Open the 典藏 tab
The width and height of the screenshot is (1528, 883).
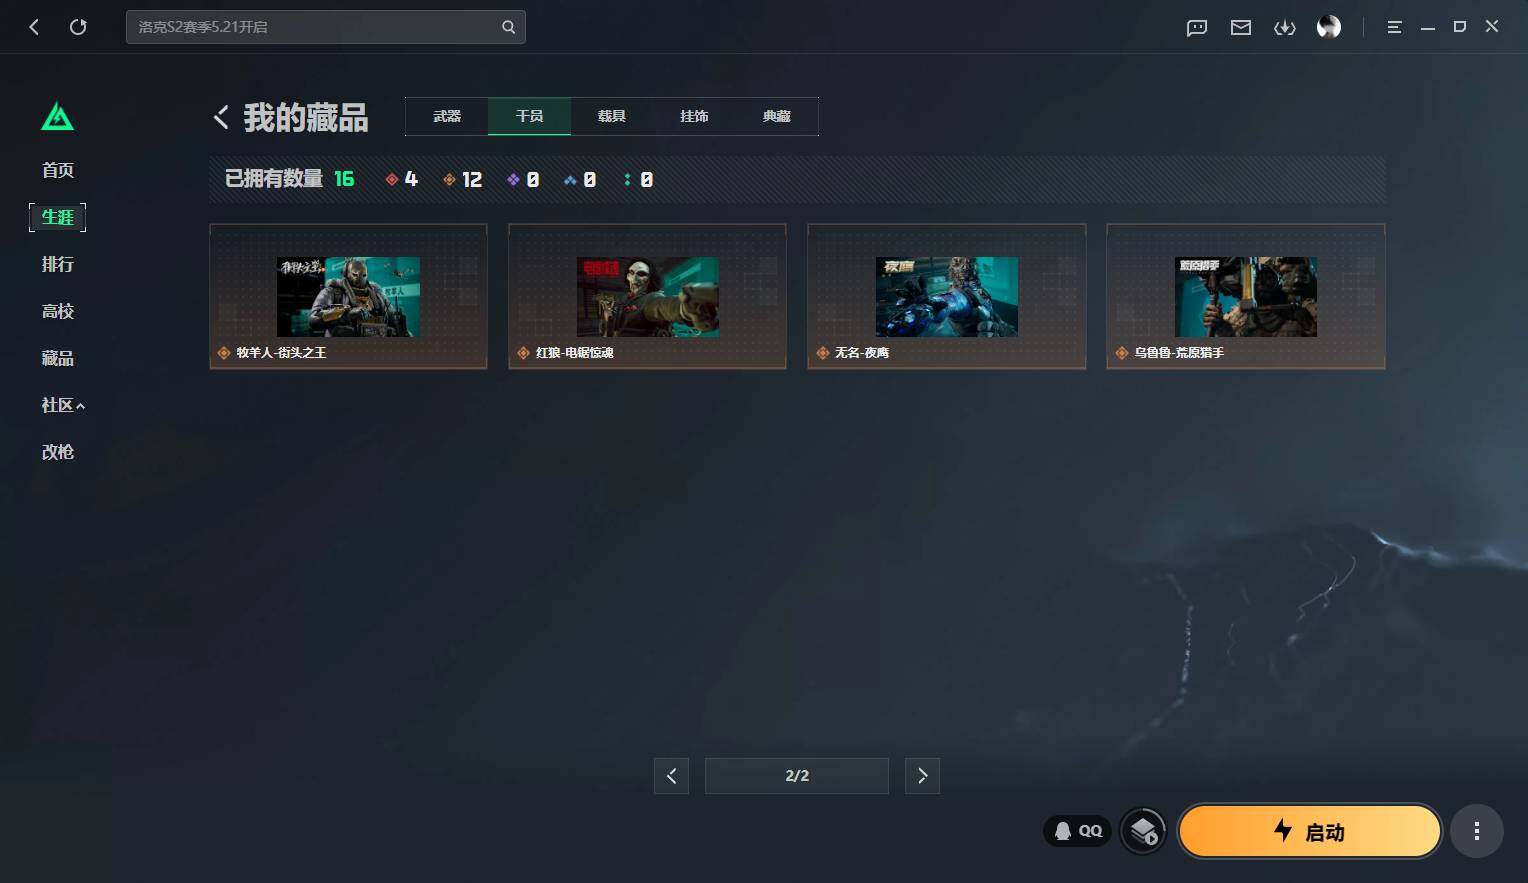pyautogui.click(x=777, y=116)
